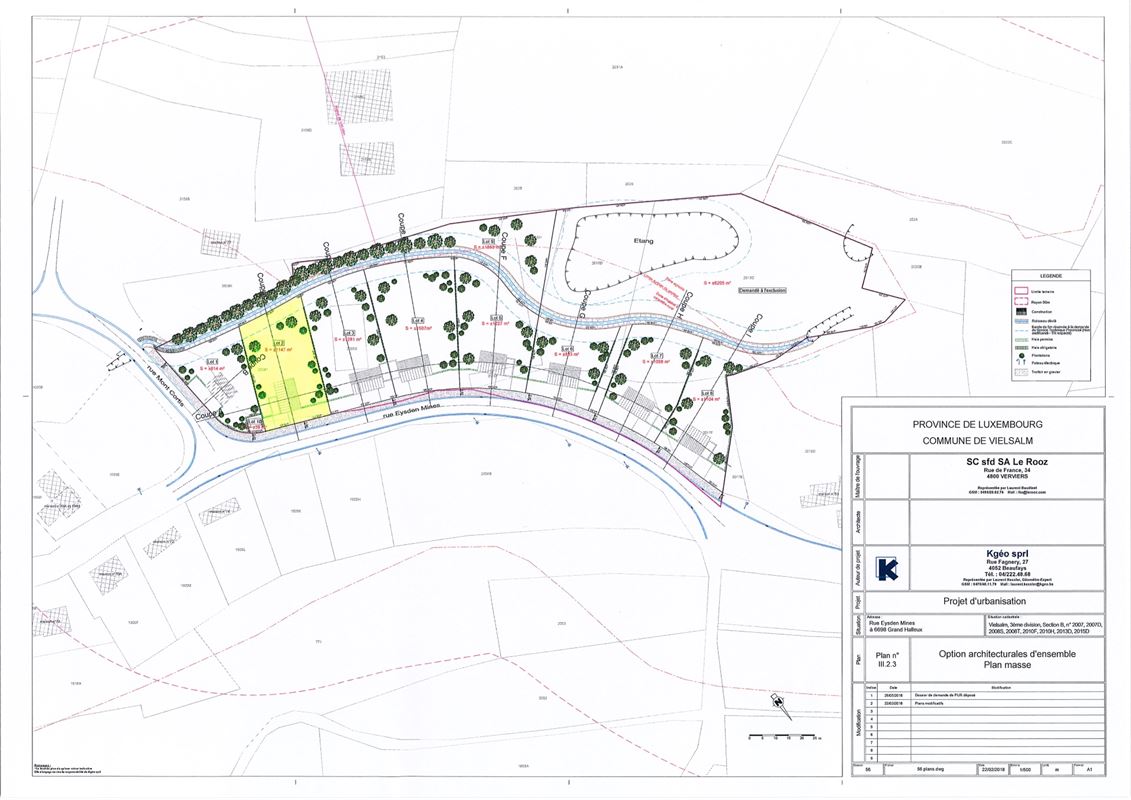Click the north arrow symbol
Image resolution: width=1131 pixels, height=800 pixels.
coord(781,706)
